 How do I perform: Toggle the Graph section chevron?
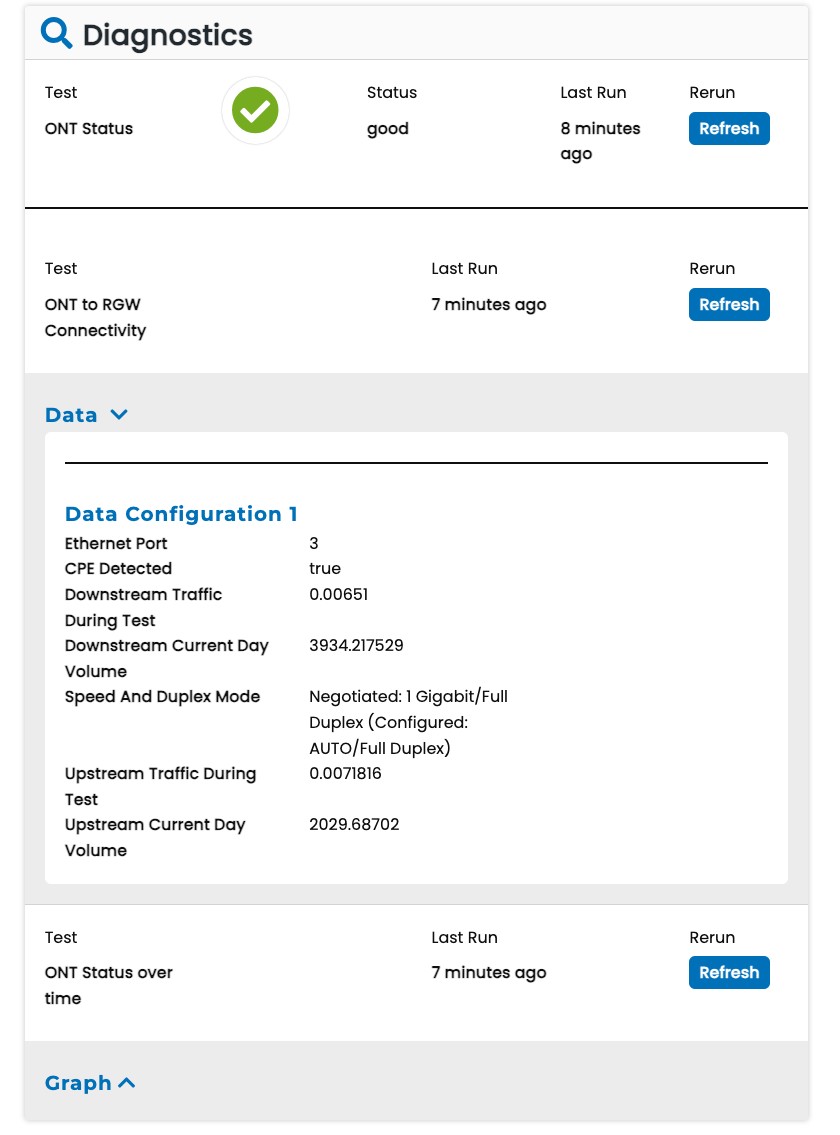coord(127,1083)
